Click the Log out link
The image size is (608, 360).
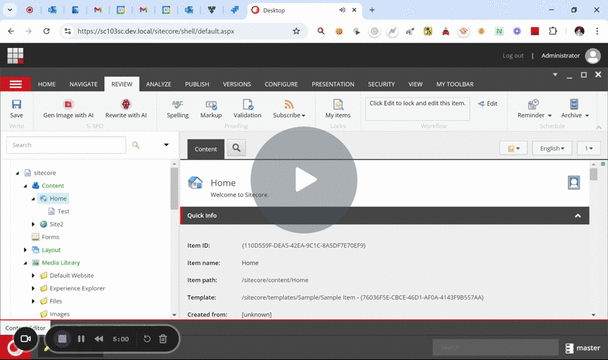click(x=513, y=56)
